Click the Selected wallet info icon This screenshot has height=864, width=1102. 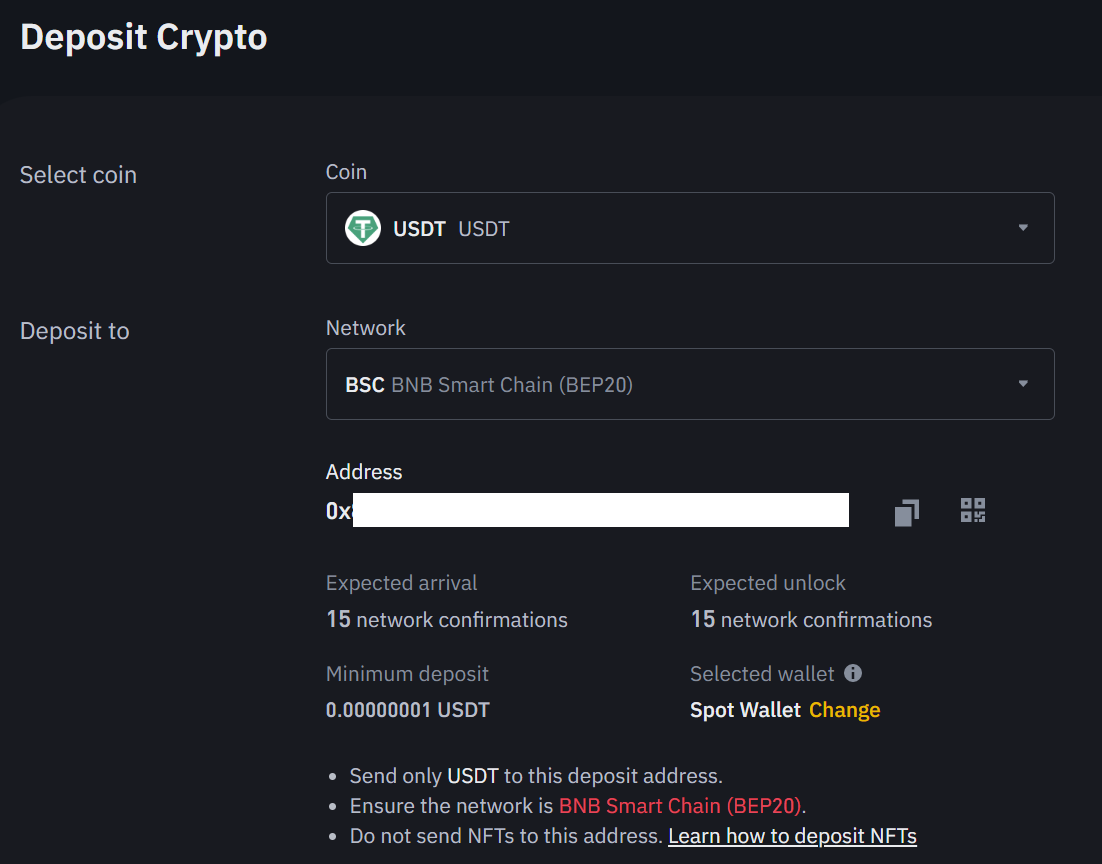pos(853,673)
